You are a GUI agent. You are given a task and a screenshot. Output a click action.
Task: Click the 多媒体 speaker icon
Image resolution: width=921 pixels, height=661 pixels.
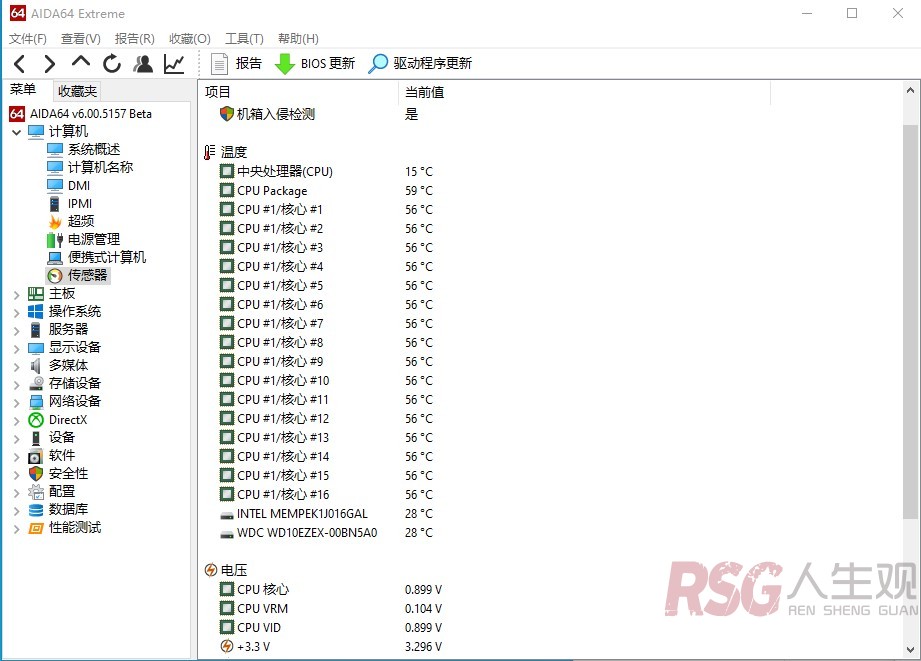tap(36, 366)
